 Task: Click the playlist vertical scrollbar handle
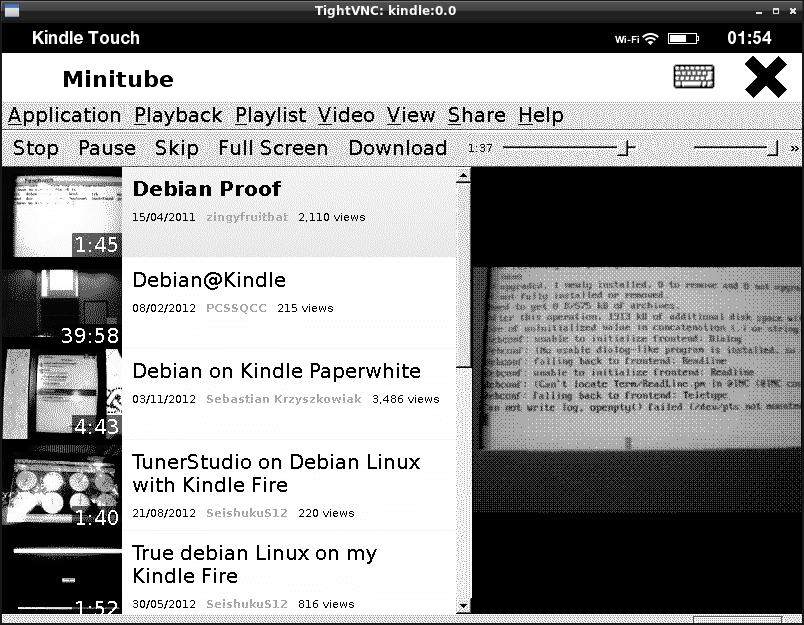click(x=464, y=276)
